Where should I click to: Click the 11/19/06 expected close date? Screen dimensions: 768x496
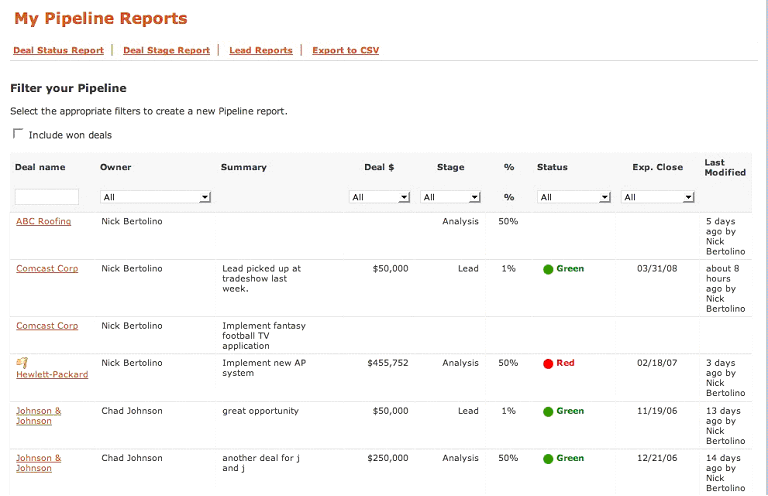pyautogui.click(x=657, y=411)
